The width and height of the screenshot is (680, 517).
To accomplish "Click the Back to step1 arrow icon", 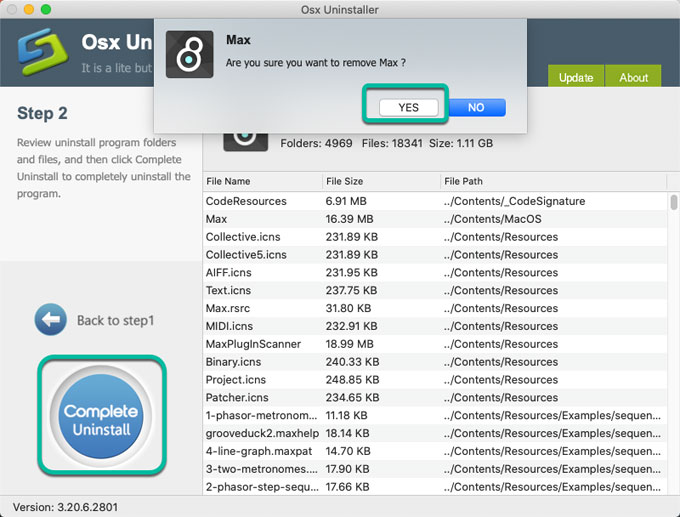I will pos(50,320).
